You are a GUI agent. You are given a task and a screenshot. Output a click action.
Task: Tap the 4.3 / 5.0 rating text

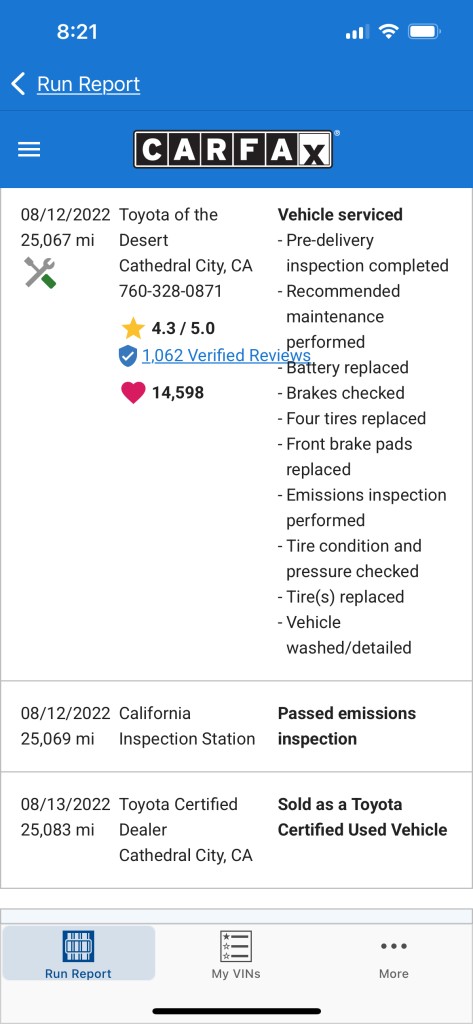[183, 328]
